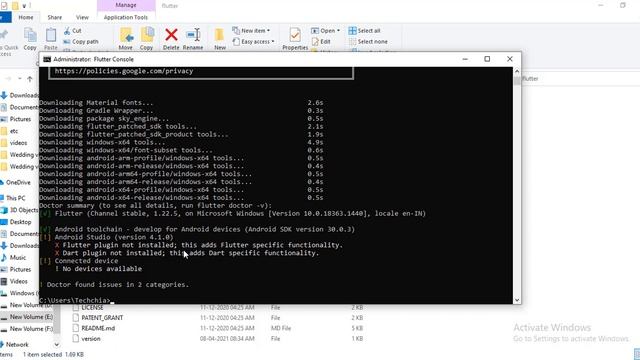The height and width of the screenshot is (360, 640).
Task: Select the LICENSE file
Action: click(x=92, y=307)
